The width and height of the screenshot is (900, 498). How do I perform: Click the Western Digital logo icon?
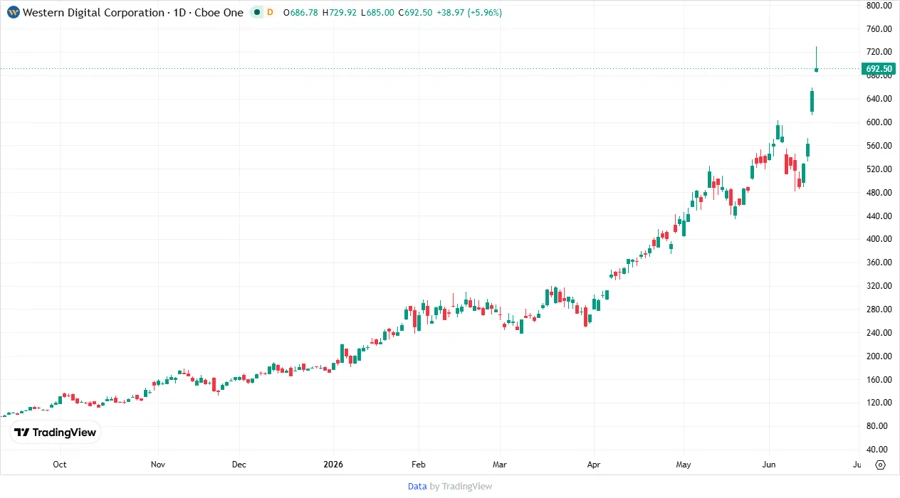(x=13, y=12)
